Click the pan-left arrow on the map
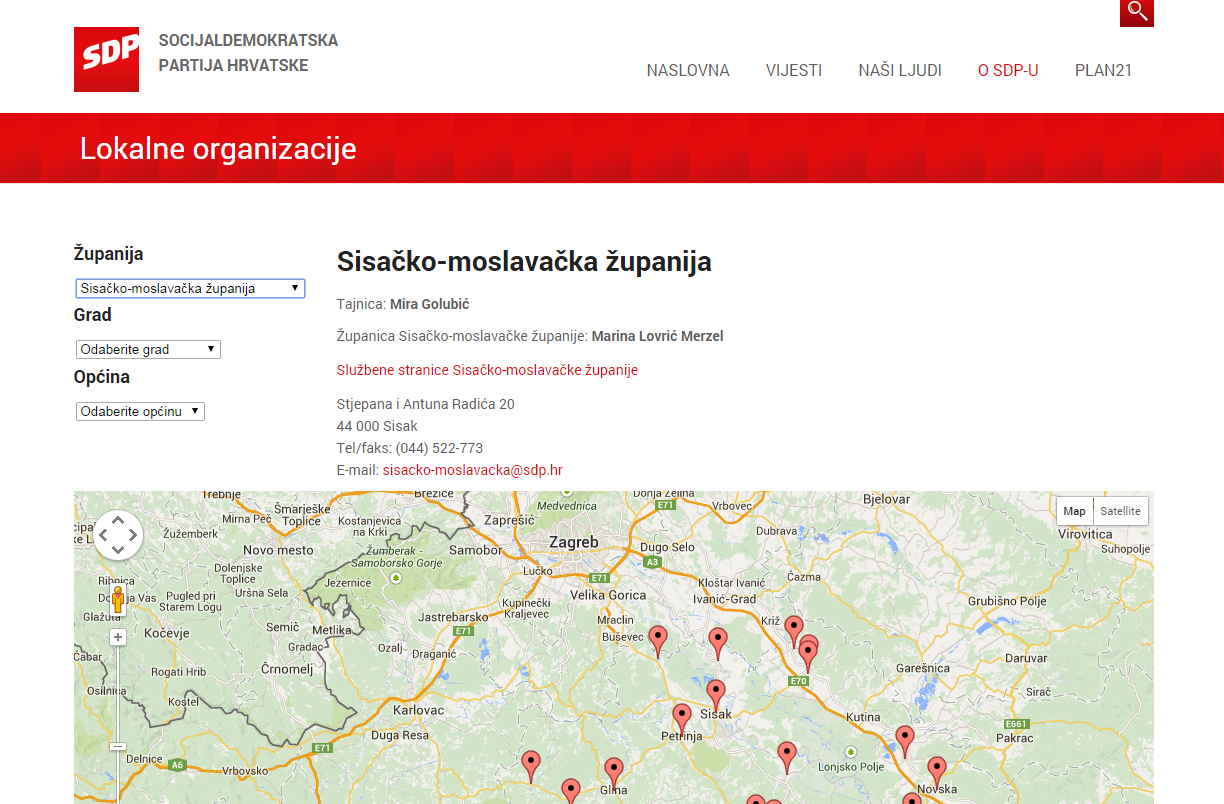The width and height of the screenshot is (1224, 804). 104,535
